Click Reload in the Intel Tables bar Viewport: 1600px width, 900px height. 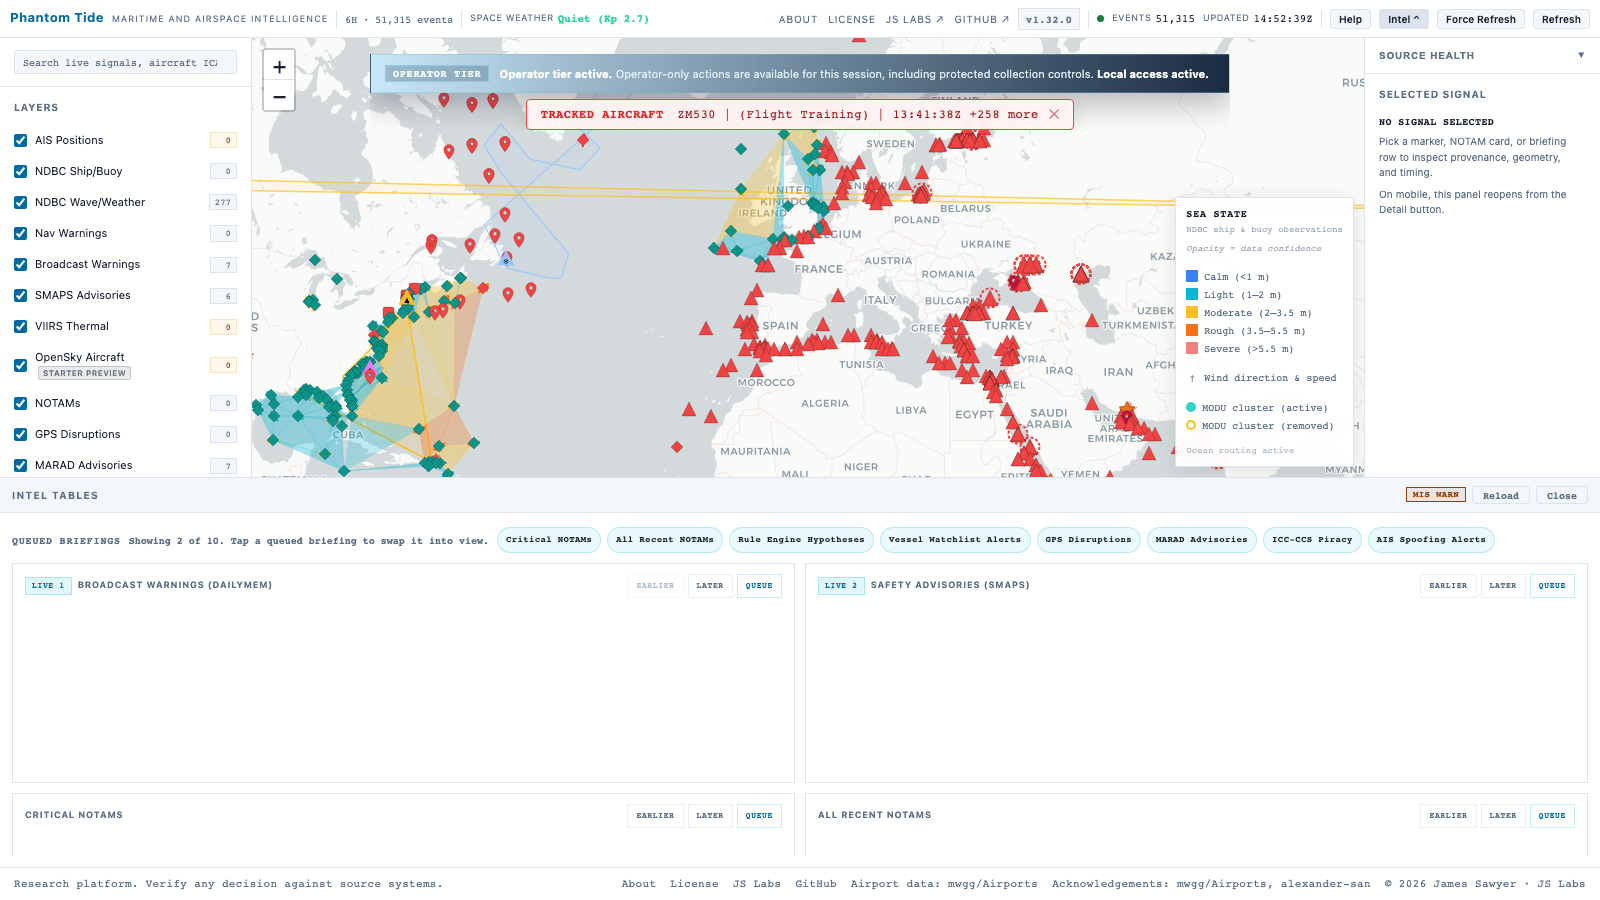(1500, 495)
